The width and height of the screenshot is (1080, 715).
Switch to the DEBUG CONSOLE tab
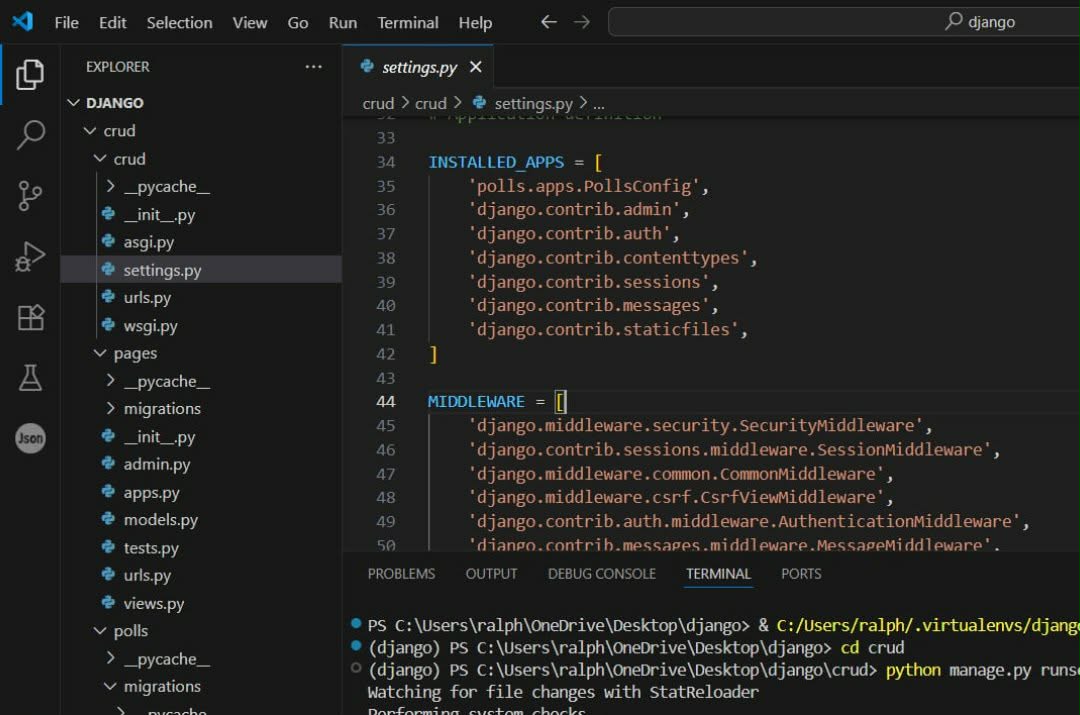click(601, 574)
